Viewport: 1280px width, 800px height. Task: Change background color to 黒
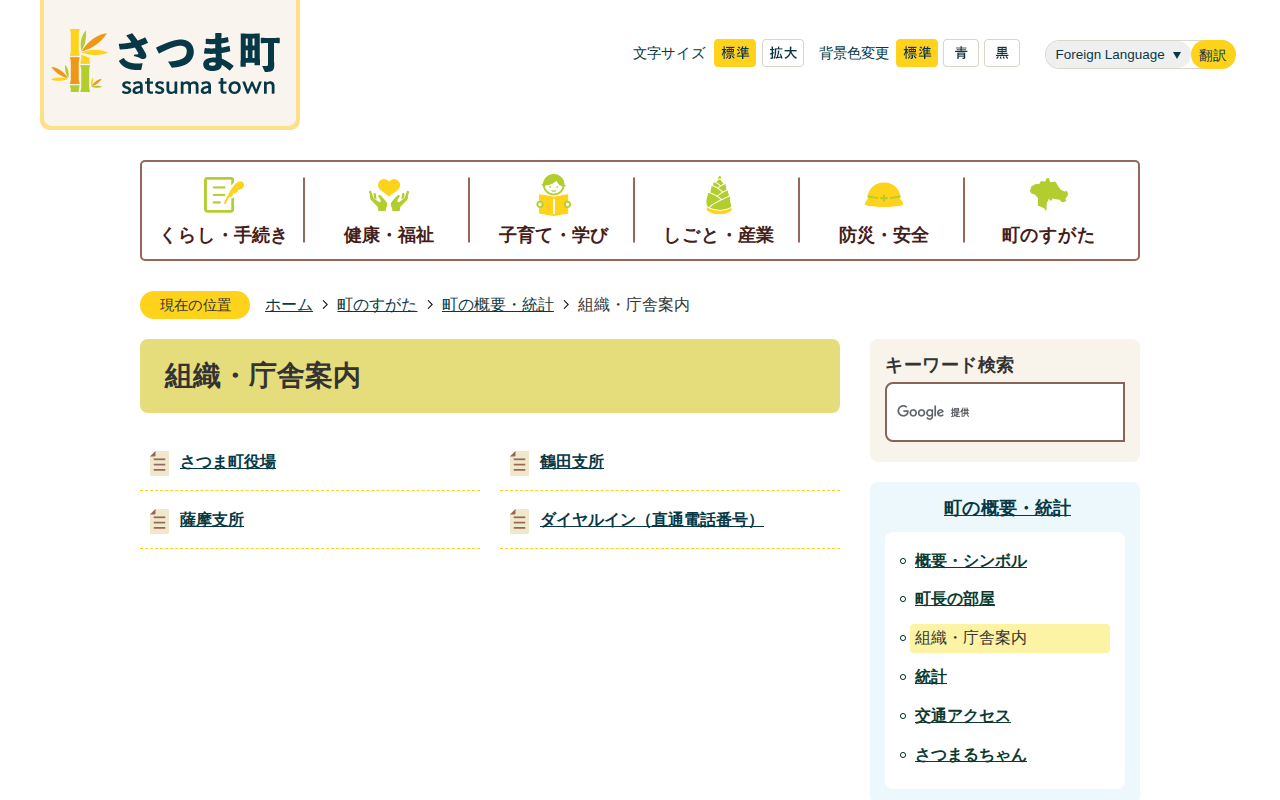click(x=1002, y=53)
